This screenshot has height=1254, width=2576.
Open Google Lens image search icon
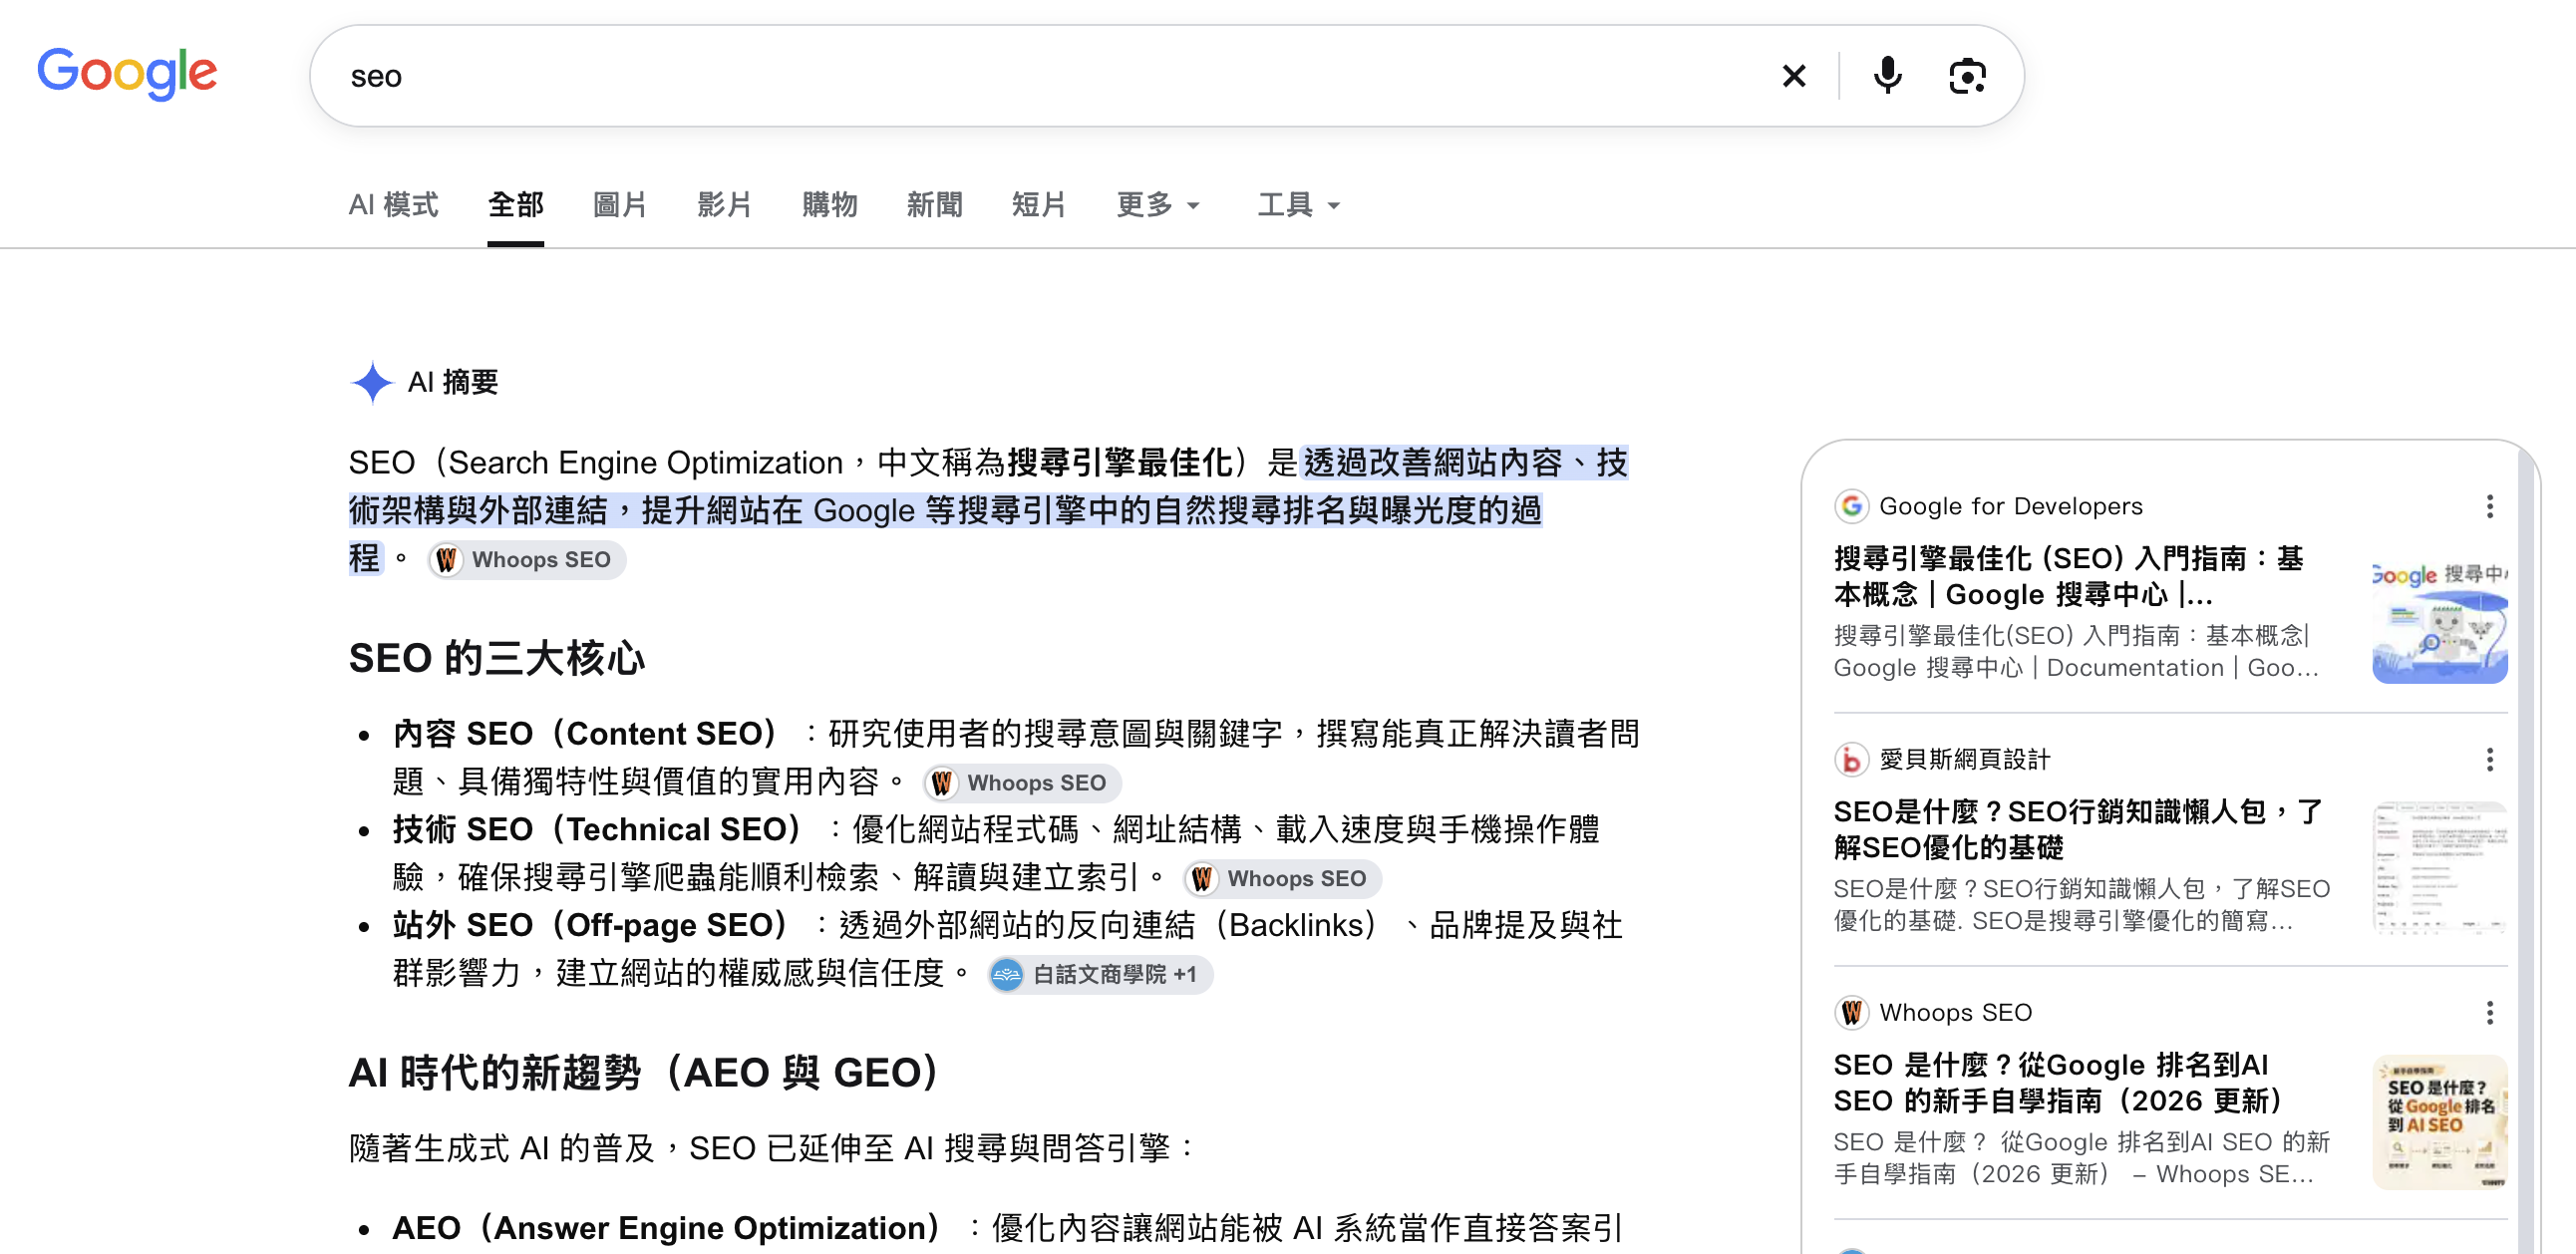1967,76
